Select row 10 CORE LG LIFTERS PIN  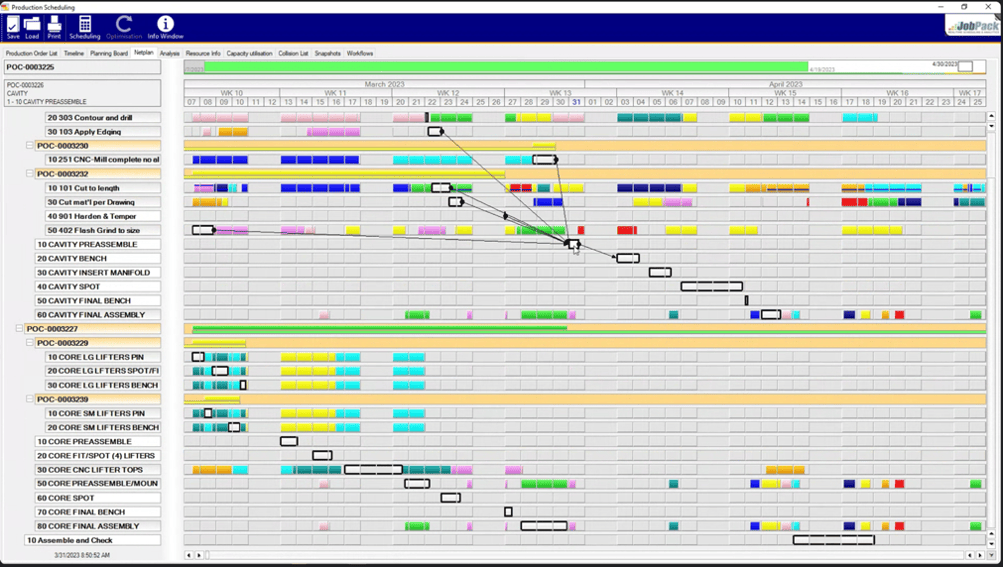coord(103,358)
